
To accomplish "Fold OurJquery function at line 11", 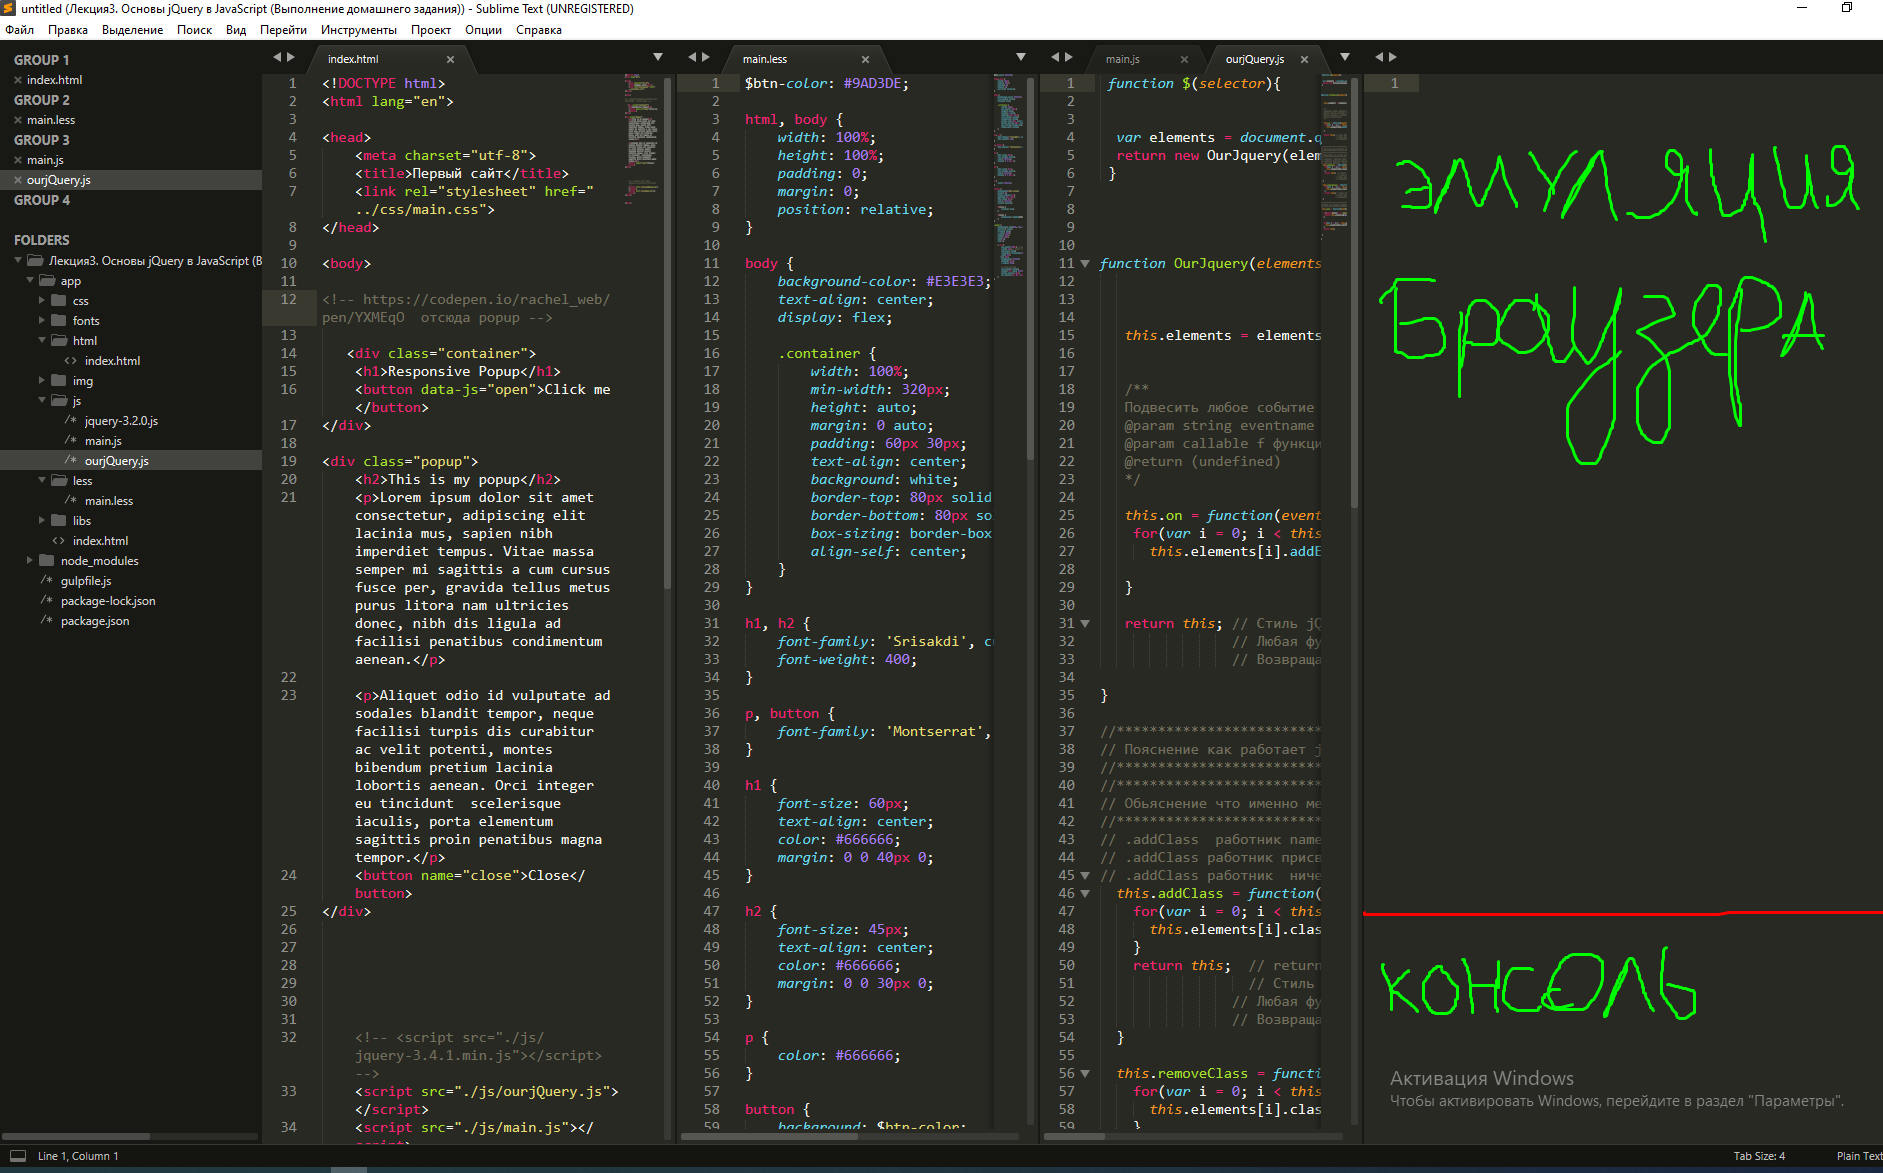I will 1085,264.
